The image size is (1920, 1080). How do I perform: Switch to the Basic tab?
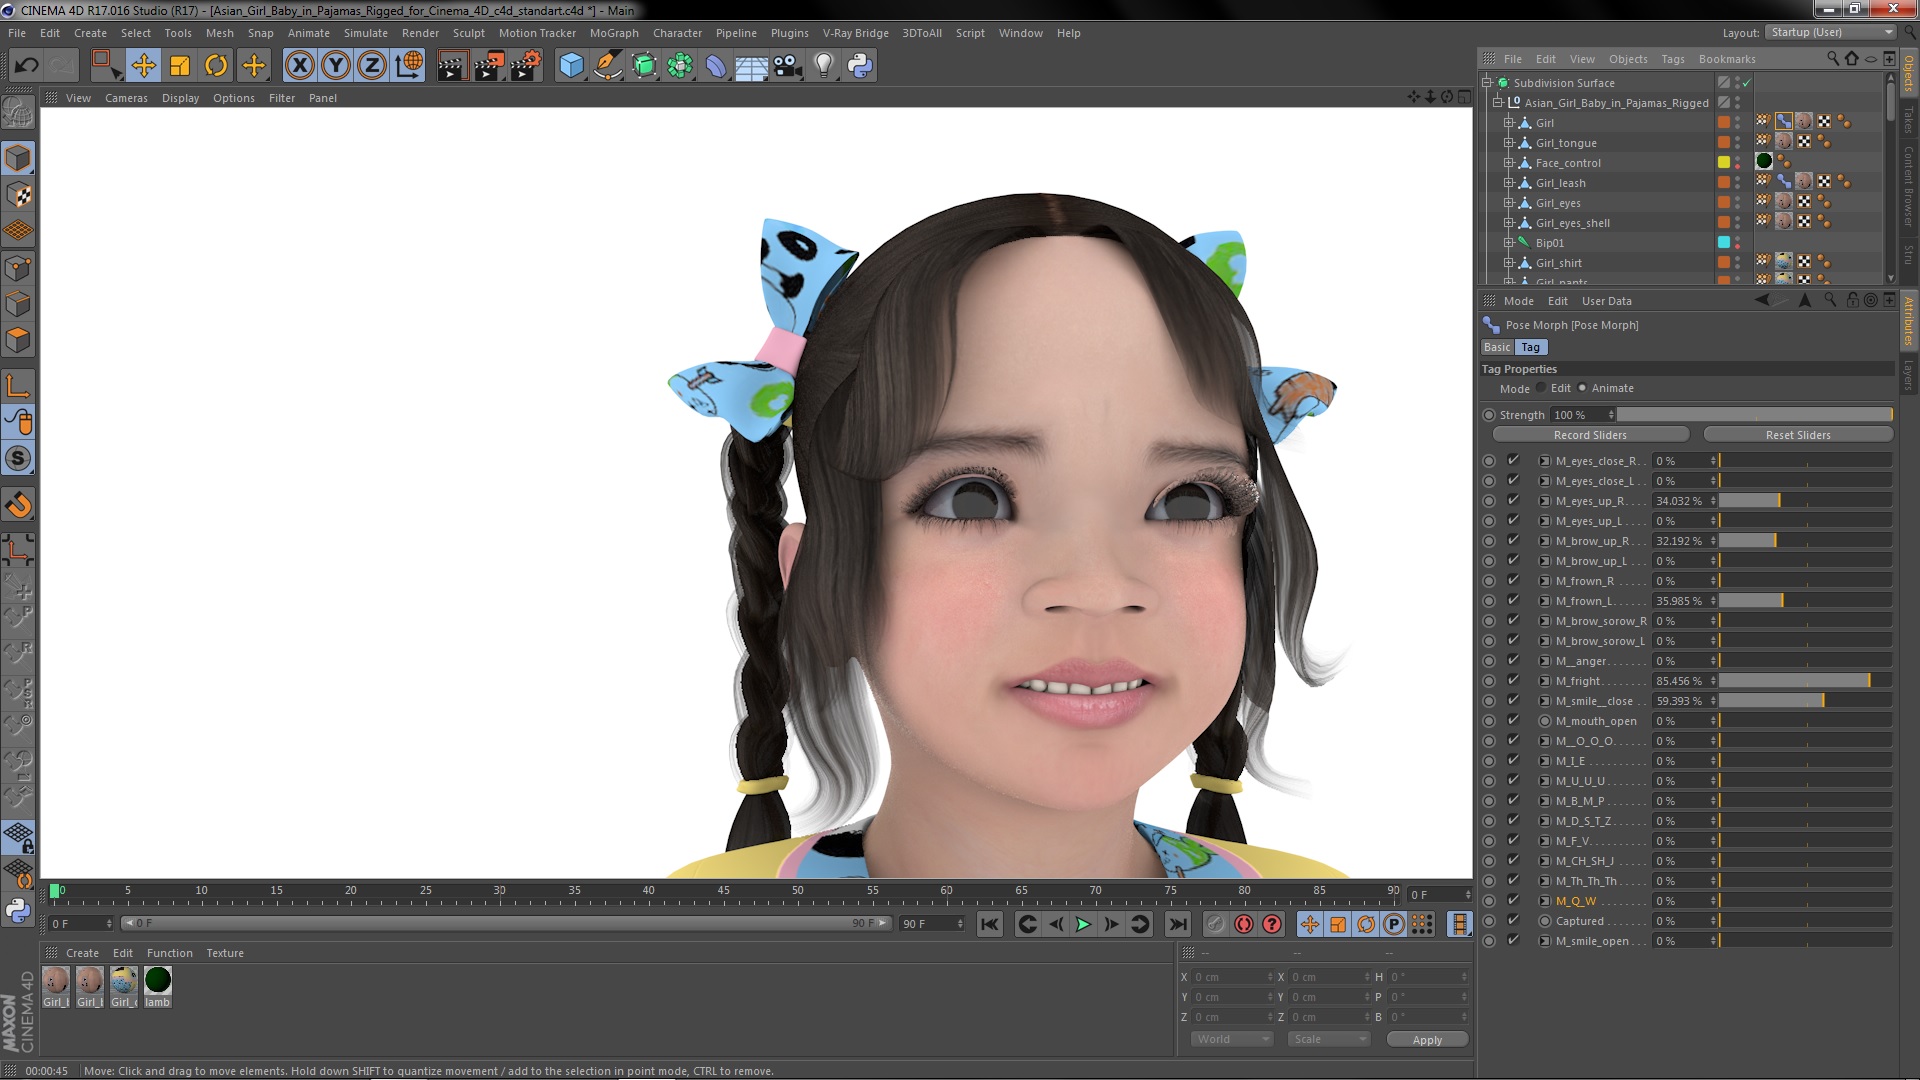tap(1497, 347)
